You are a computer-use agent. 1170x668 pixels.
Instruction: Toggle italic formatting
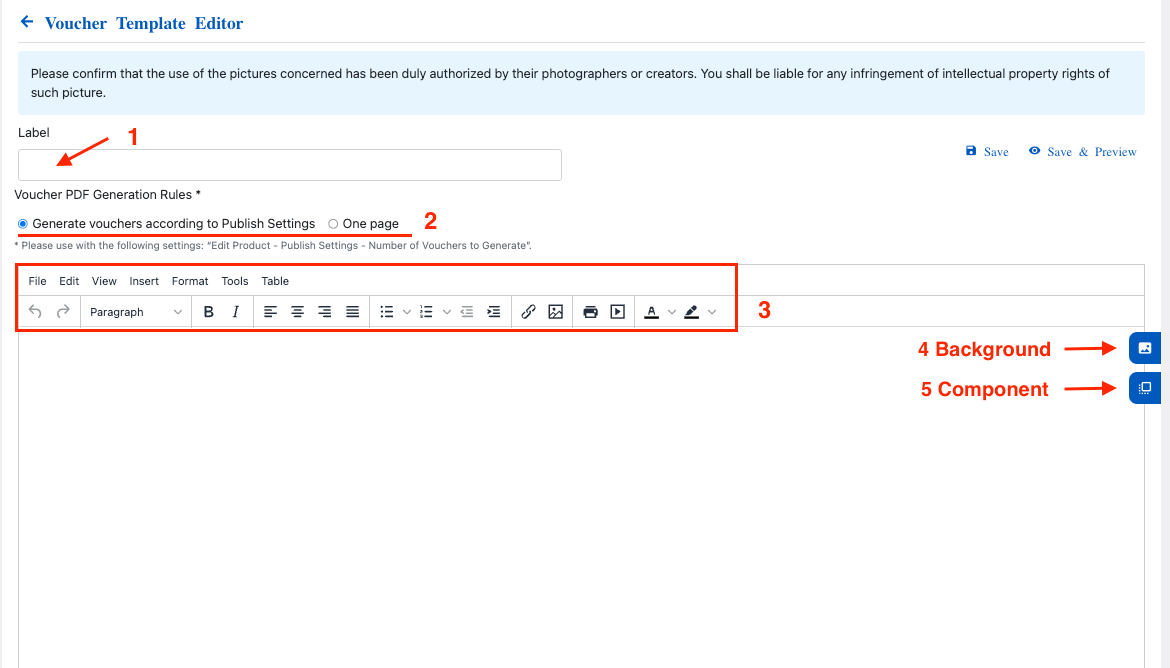[x=236, y=311]
